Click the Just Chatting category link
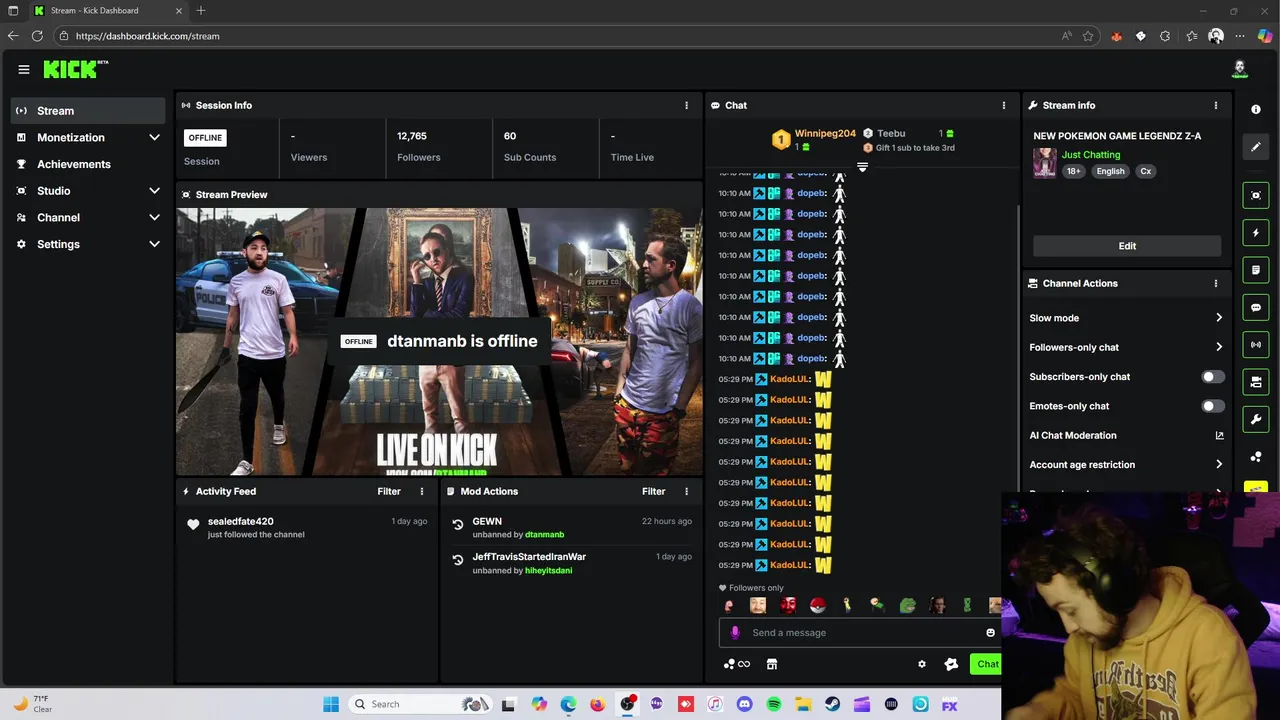This screenshot has height=720, width=1280. click(x=1091, y=155)
